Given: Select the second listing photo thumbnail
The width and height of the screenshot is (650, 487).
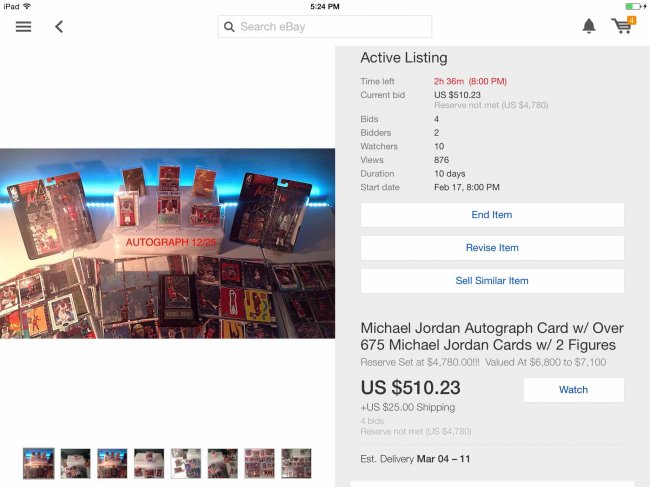Looking at the screenshot, I should click(x=75, y=463).
